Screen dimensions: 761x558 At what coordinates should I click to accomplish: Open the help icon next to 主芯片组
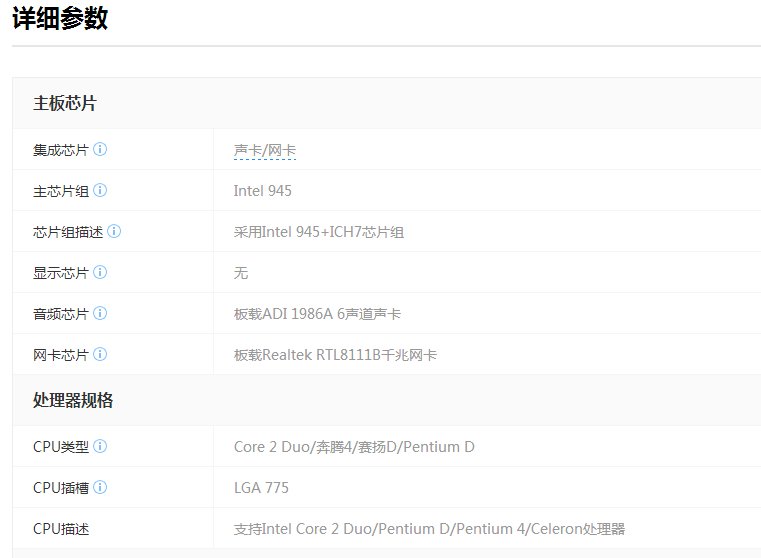click(x=100, y=191)
